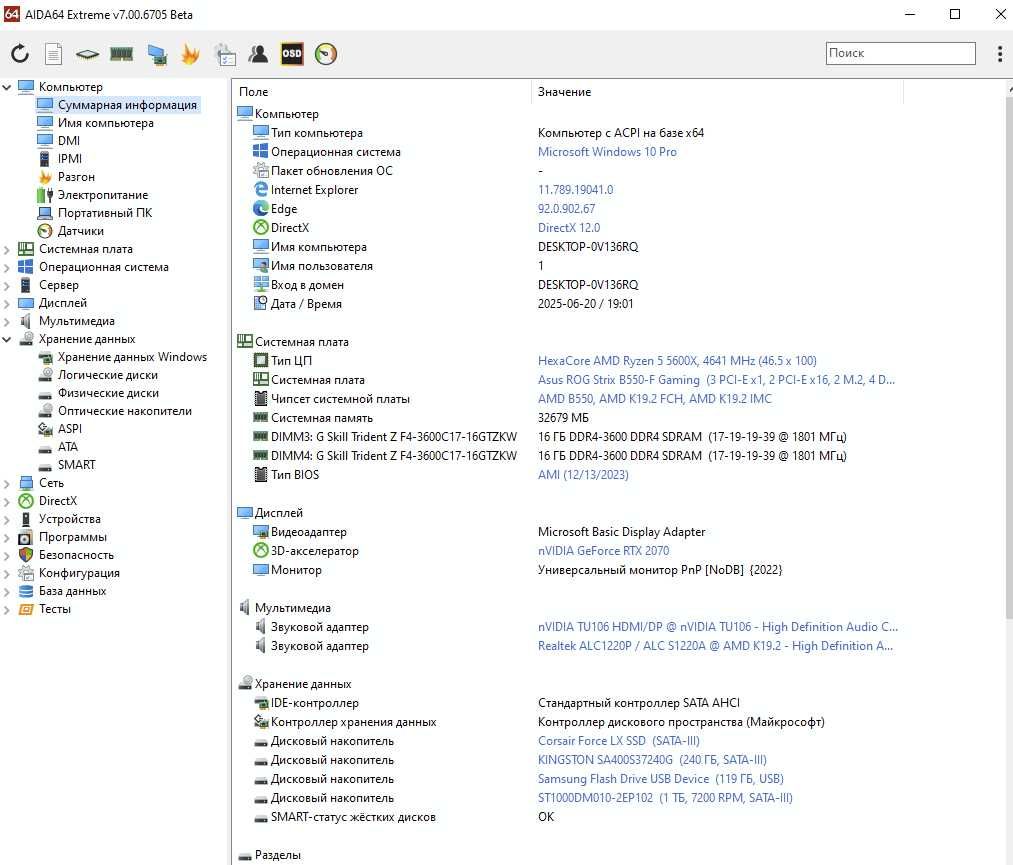This screenshot has height=865, width=1013.
Task: Collapse the Компьютер tree node
Action: coord(7,87)
